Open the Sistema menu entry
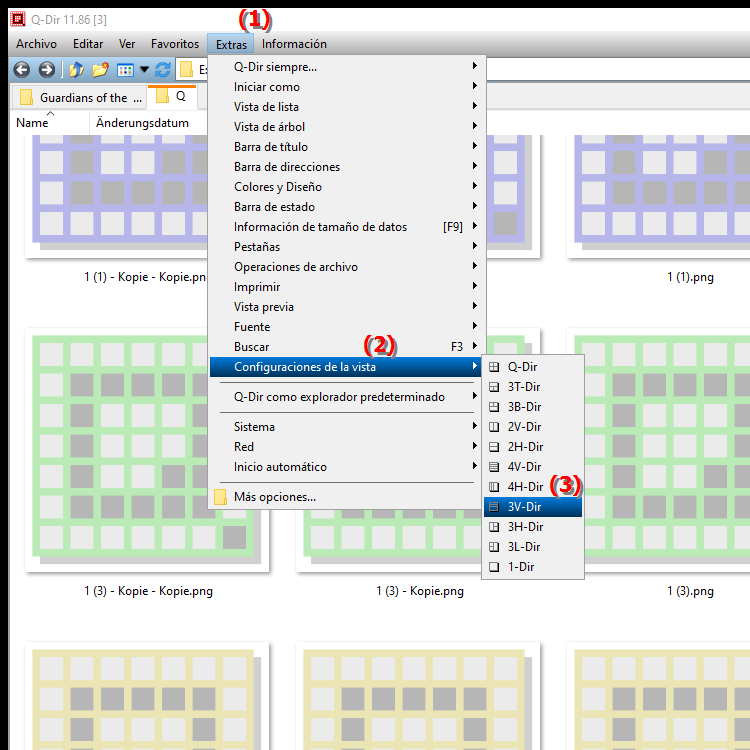This screenshot has height=750, width=750. click(x=345, y=427)
